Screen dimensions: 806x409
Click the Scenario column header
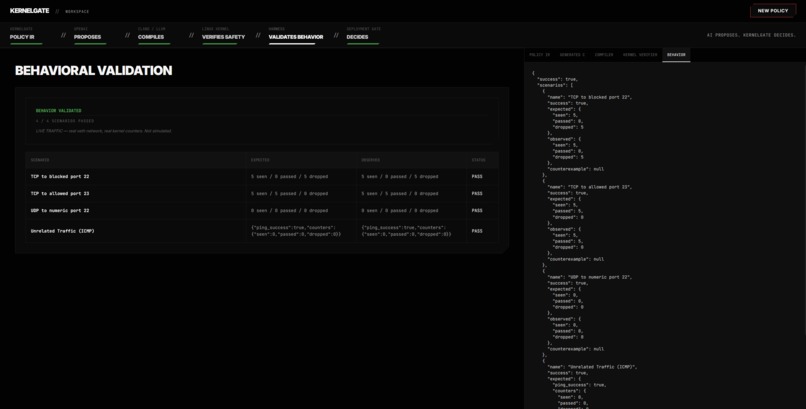pyautogui.click(x=40, y=160)
